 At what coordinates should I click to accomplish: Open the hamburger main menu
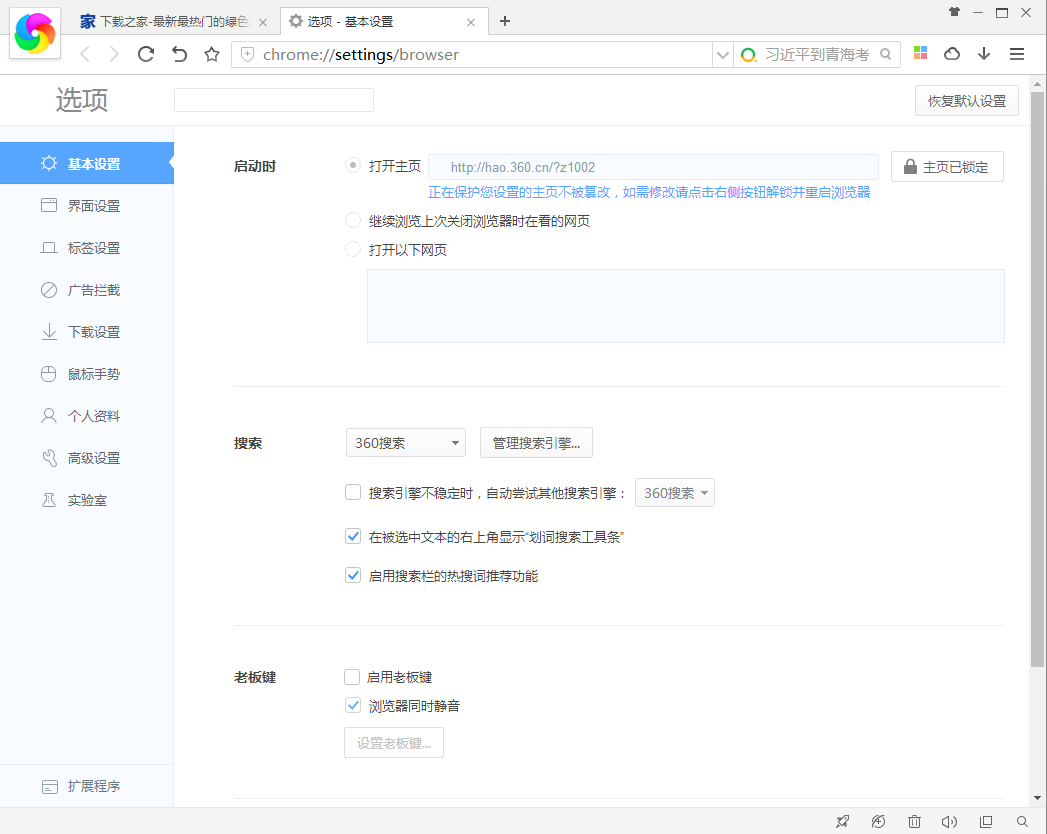point(1017,53)
